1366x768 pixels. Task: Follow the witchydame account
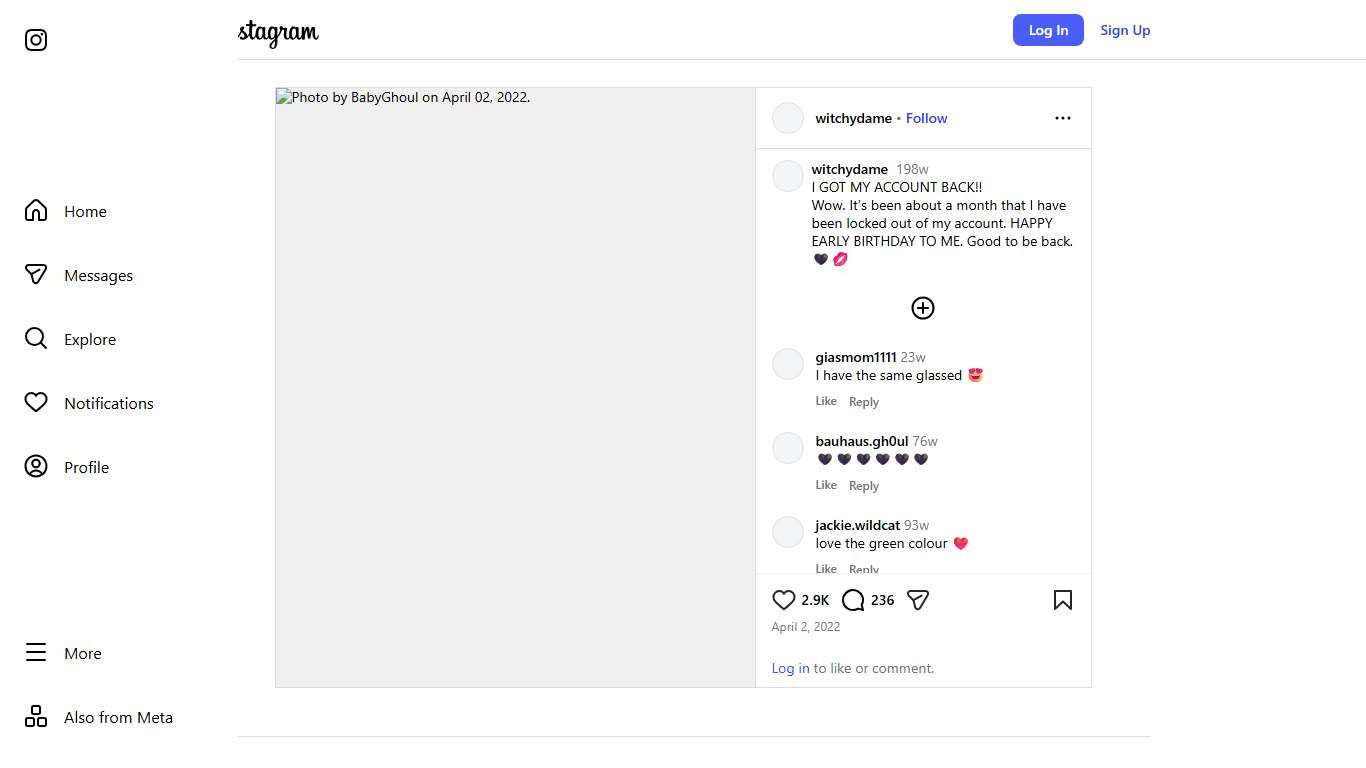click(x=926, y=118)
